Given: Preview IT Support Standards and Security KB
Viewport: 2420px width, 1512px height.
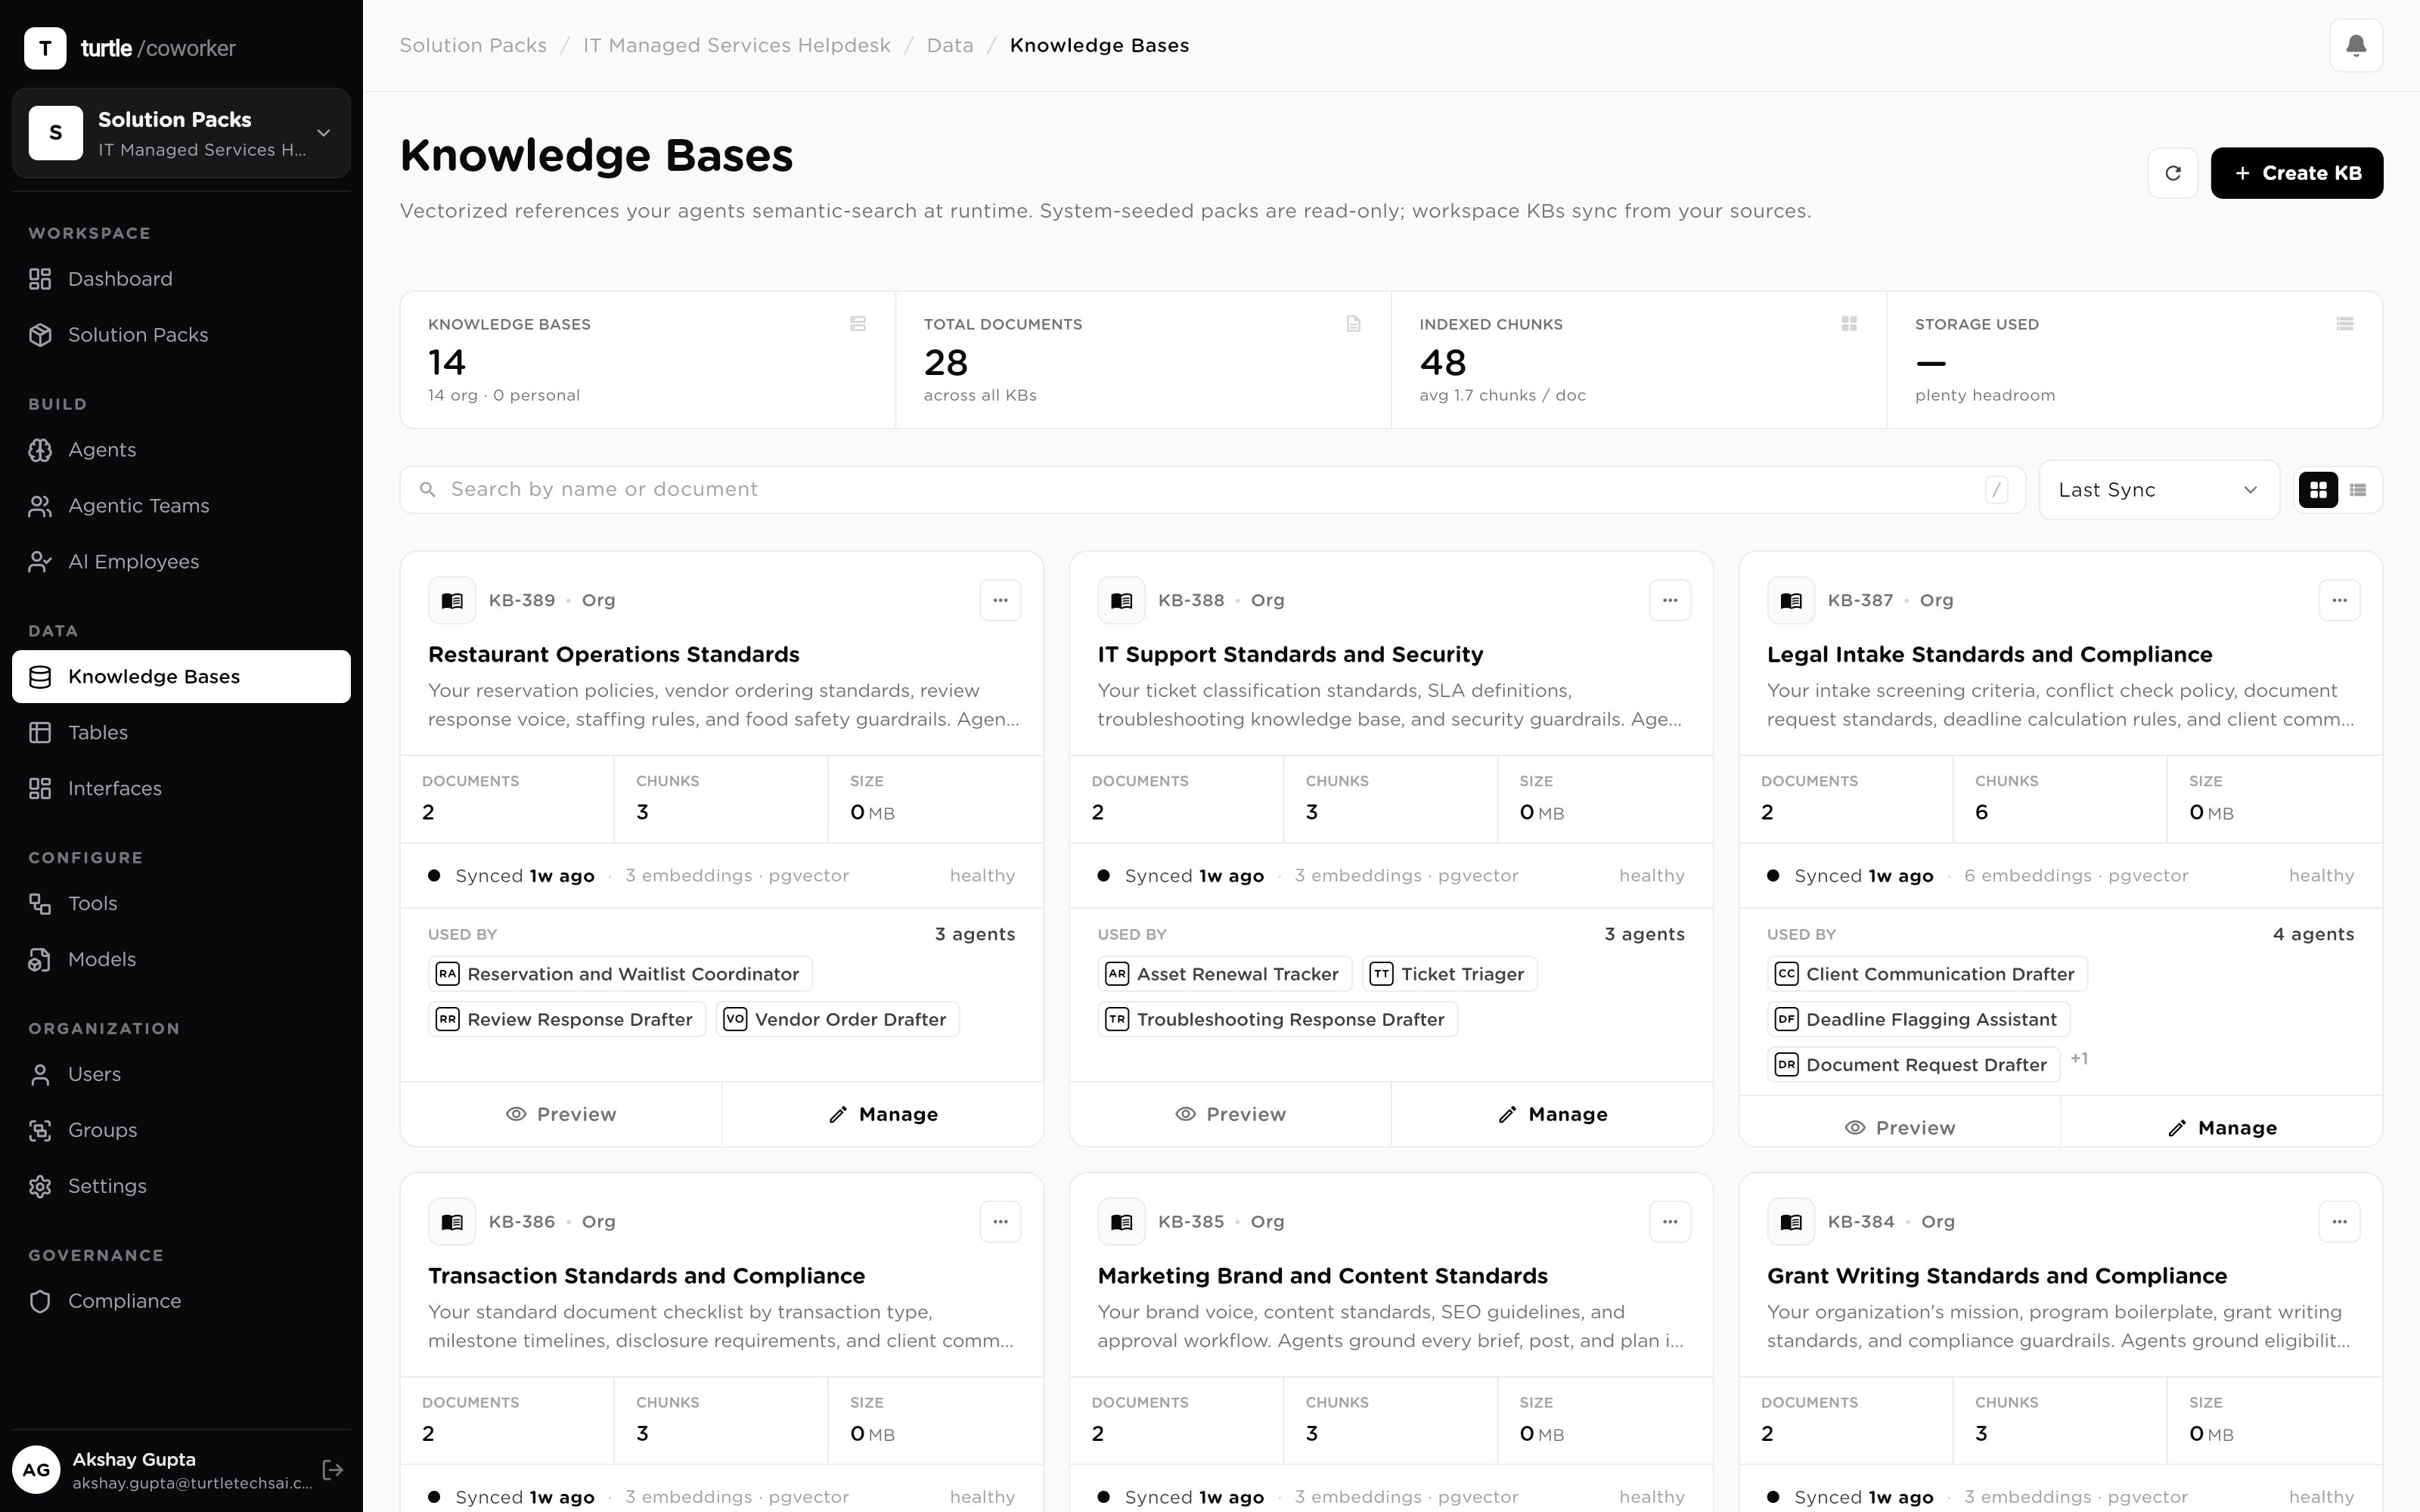Looking at the screenshot, I should pyautogui.click(x=1230, y=1114).
